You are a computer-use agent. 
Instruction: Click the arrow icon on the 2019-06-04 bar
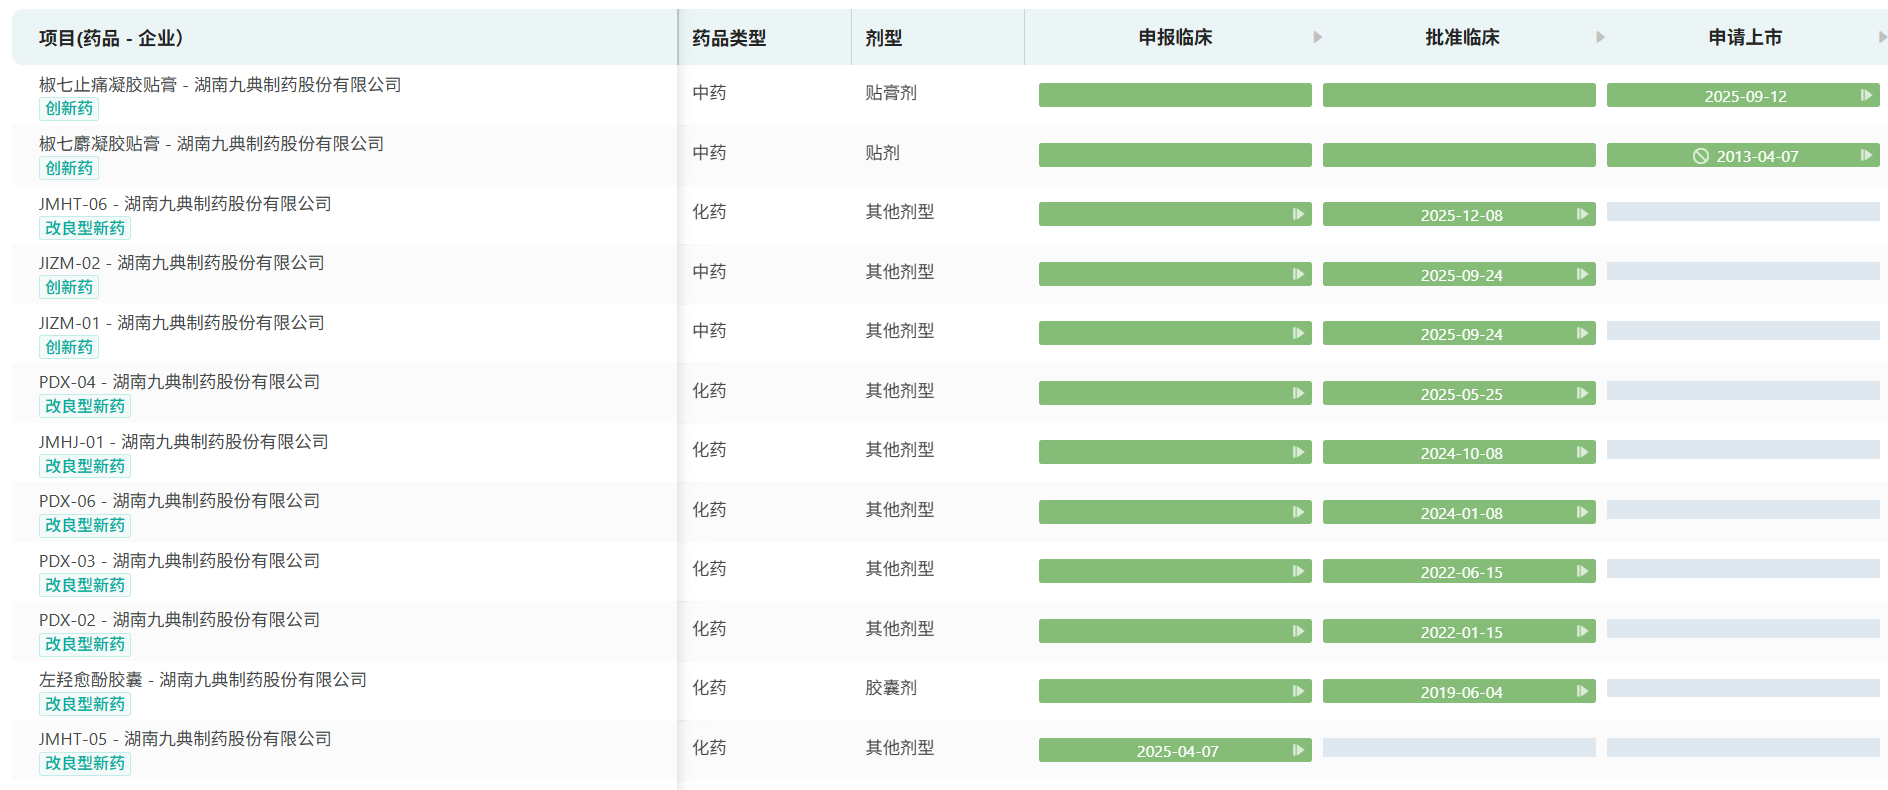[x=1582, y=691]
